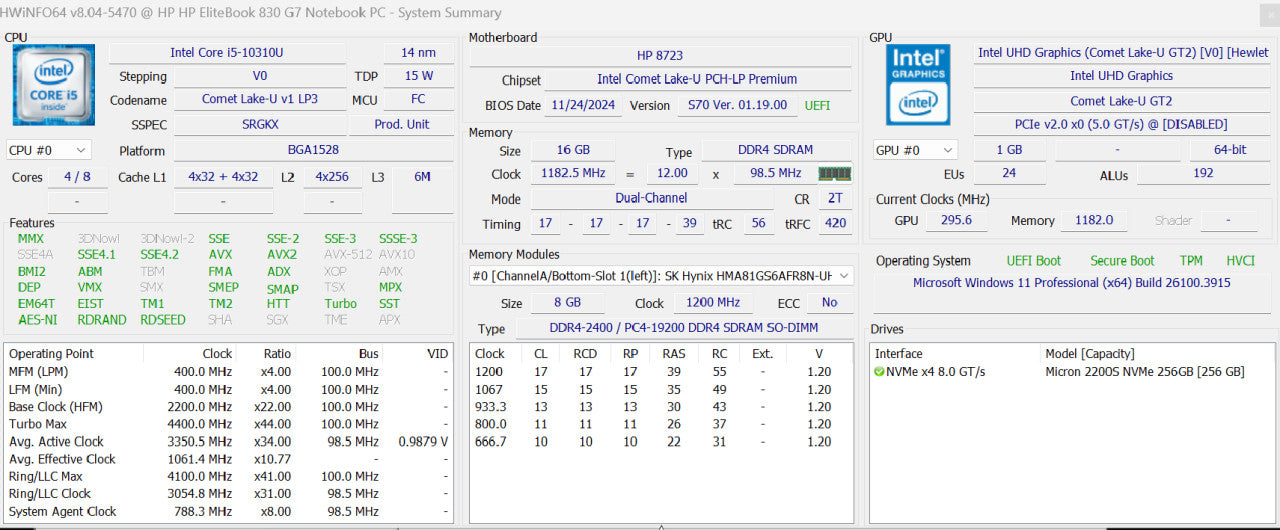The image size is (1280, 530).
Task: Click the MCU value FC
Action: point(418,100)
